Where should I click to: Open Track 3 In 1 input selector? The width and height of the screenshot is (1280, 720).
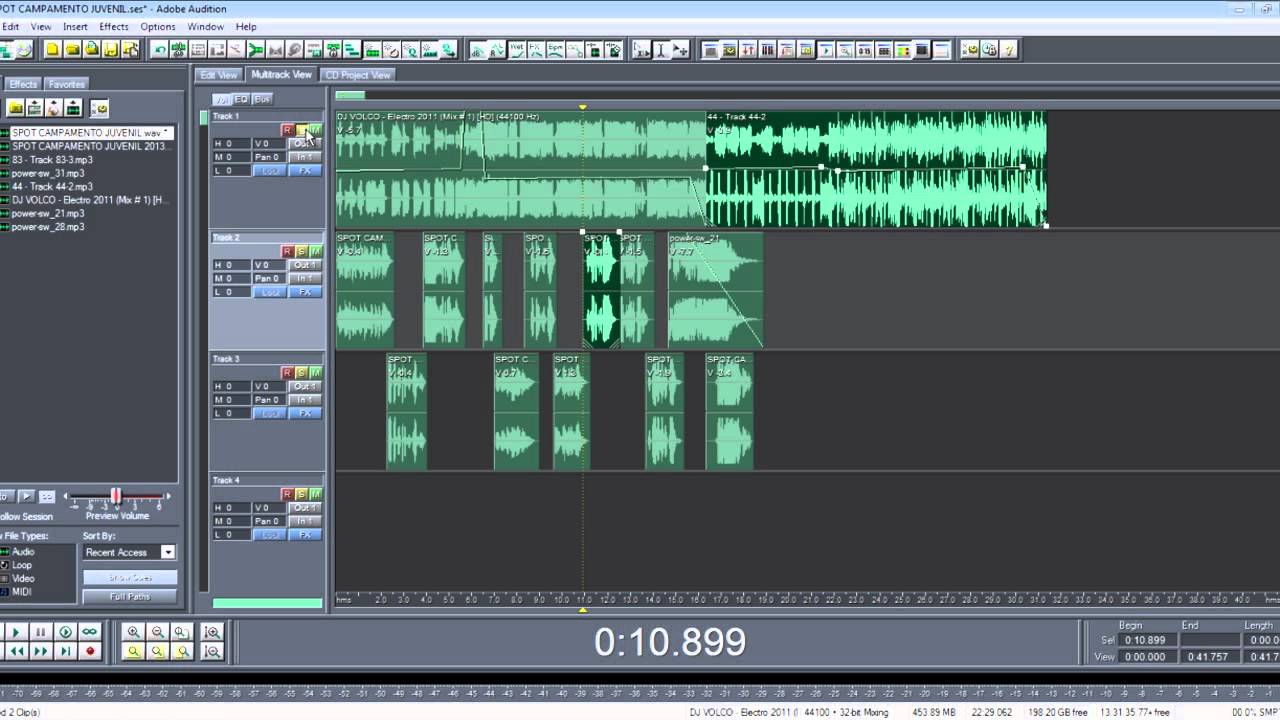point(304,400)
